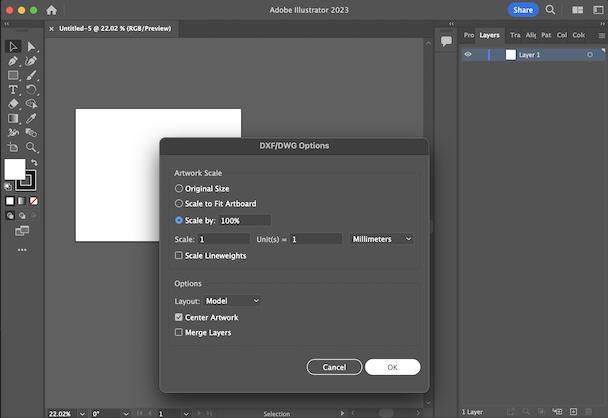
Task: Select the Rectangle tool
Action: click(13, 75)
